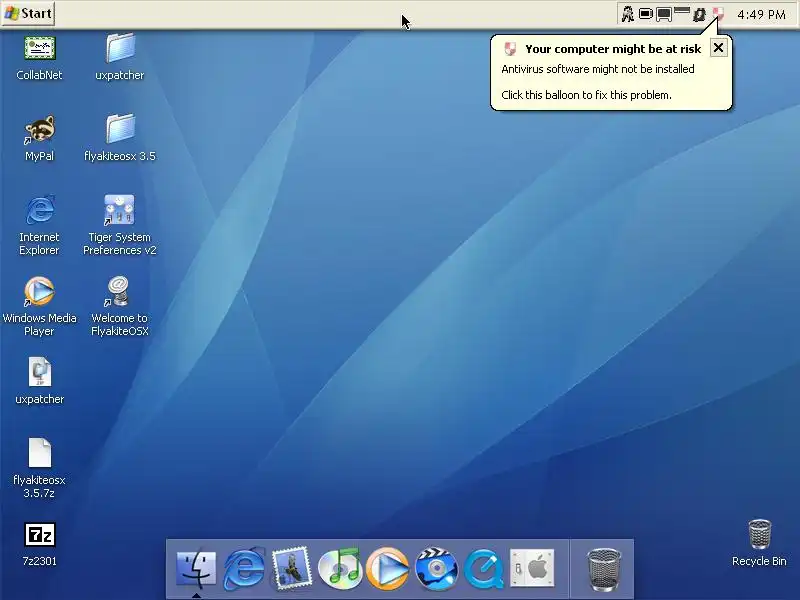800x600 pixels.
Task: Select the flyakiteosx 3.5 folder
Action: [120, 138]
